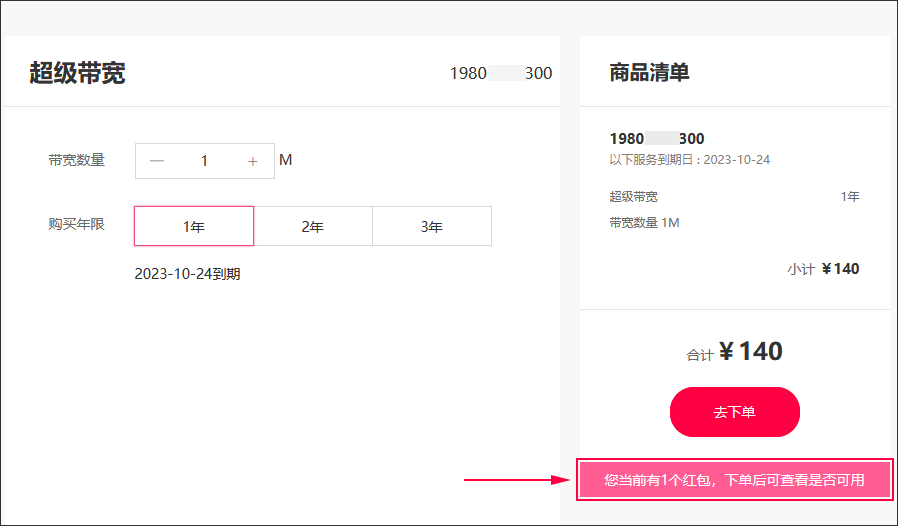Viewport: 898px width, 526px height.
Task: Click the 2023-10-24到期 expiry text
Action: click(187, 274)
